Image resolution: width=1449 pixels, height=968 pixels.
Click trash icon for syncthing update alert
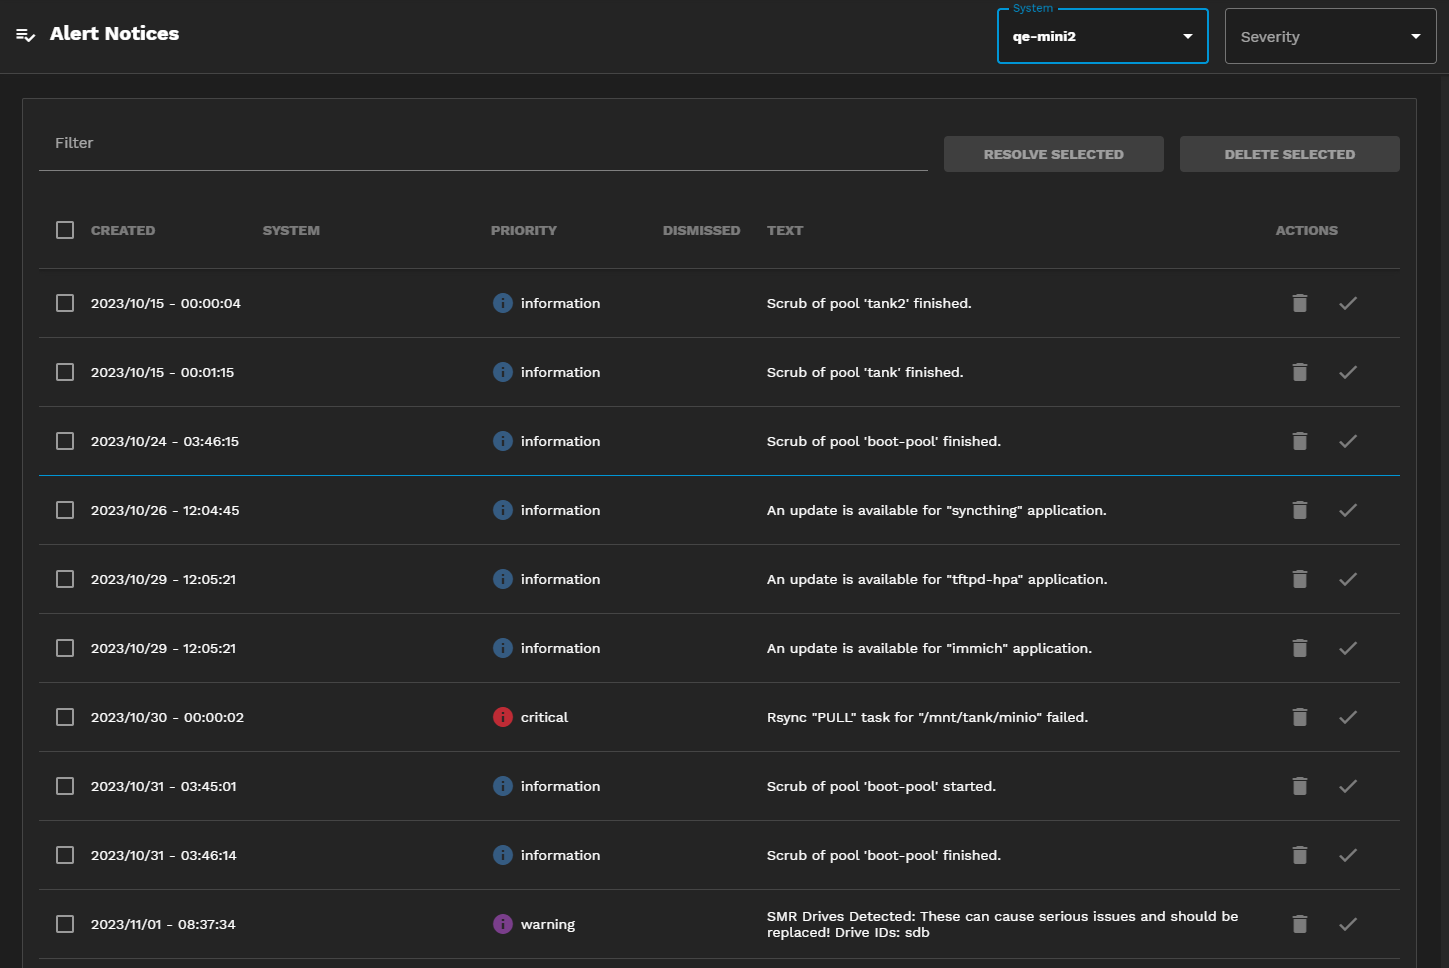tap(1299, 510)
